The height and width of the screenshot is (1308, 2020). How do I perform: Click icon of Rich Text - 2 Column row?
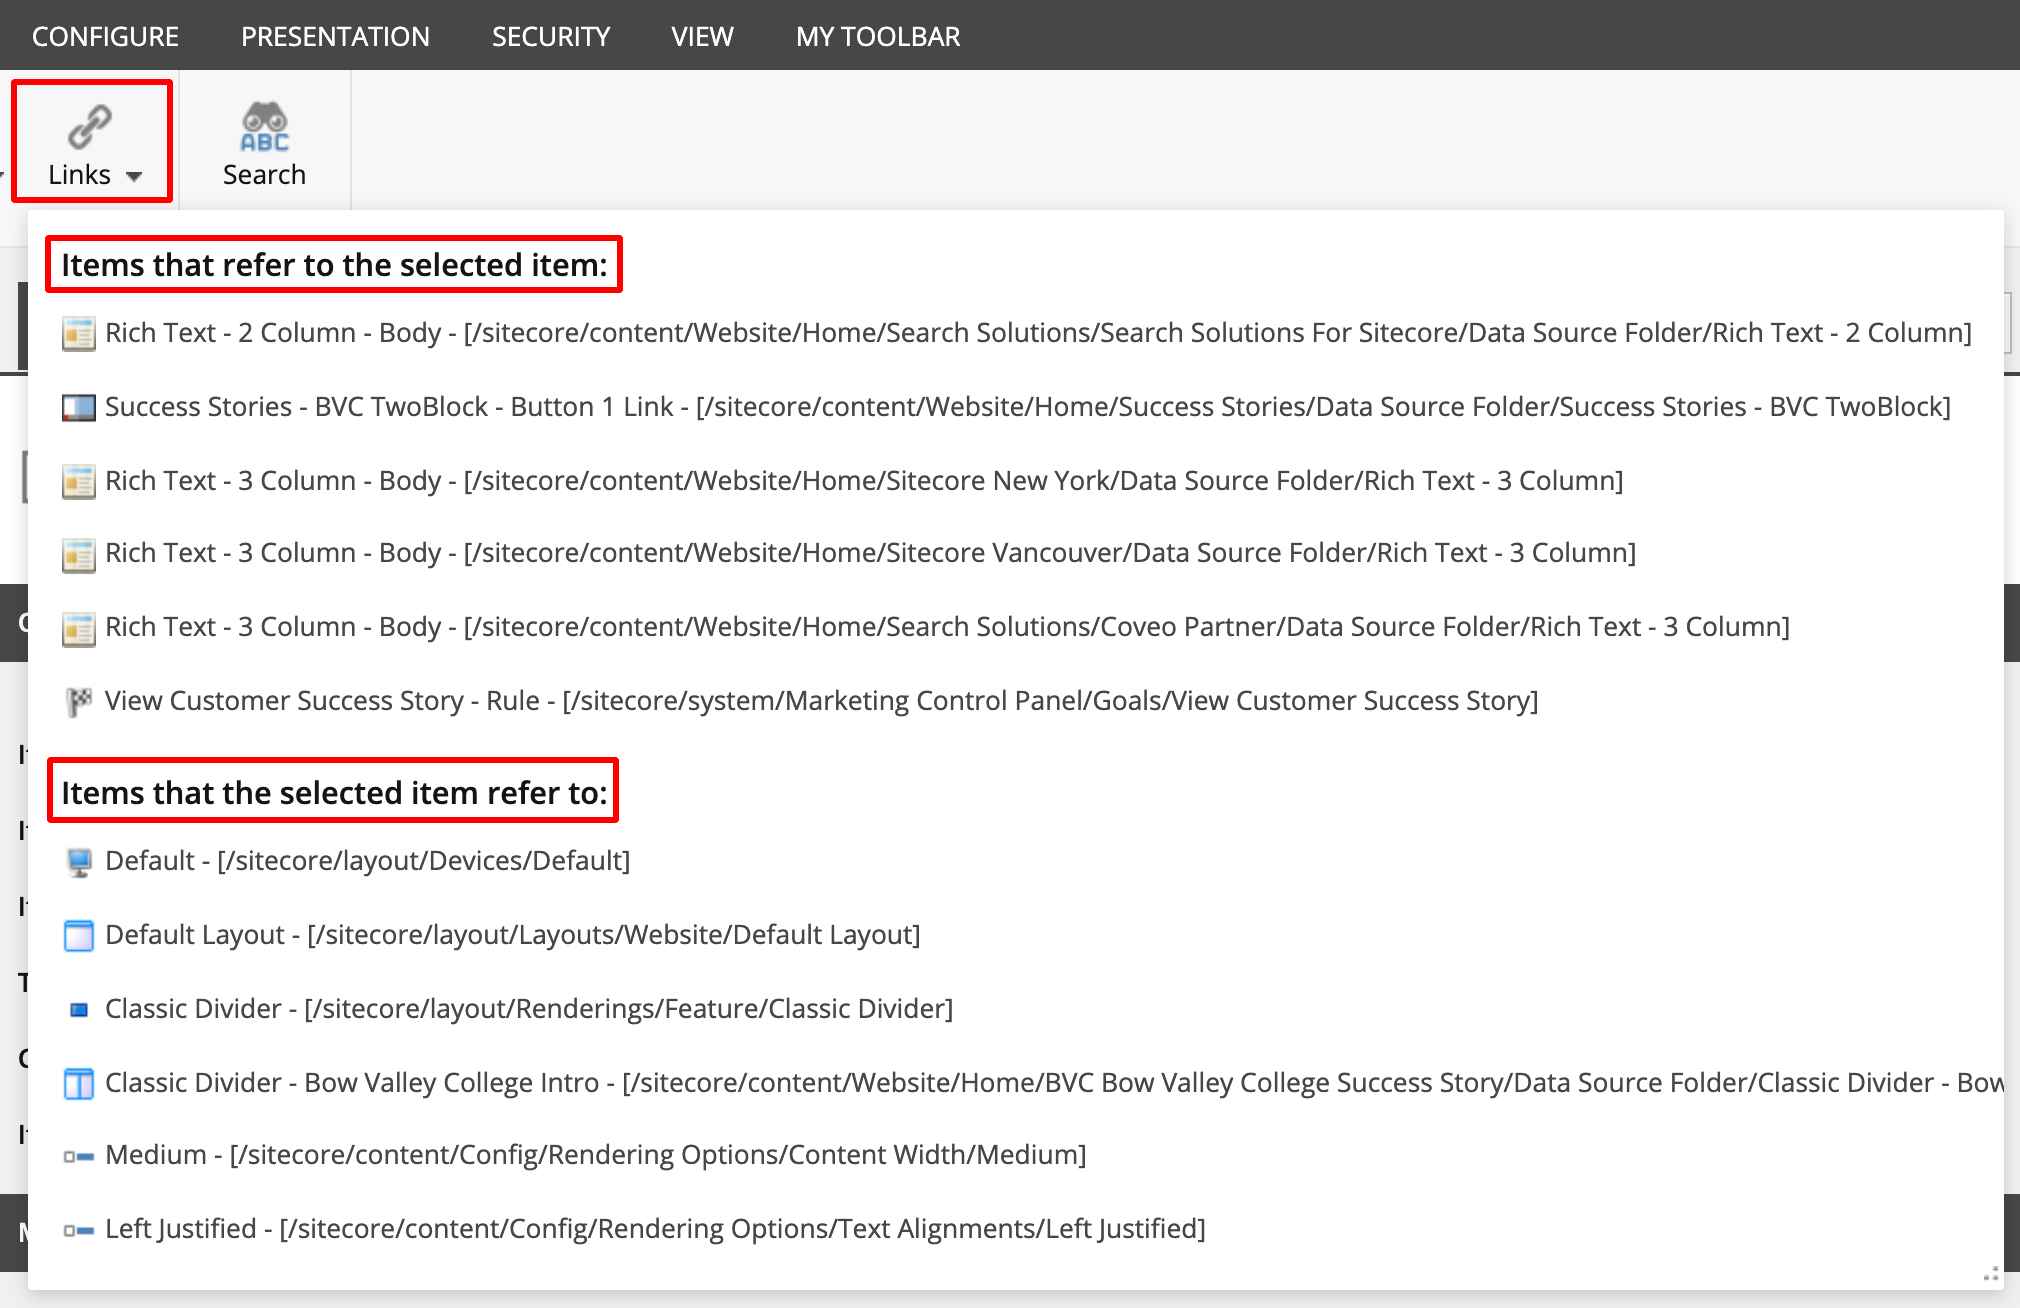(x=79, y=333)
